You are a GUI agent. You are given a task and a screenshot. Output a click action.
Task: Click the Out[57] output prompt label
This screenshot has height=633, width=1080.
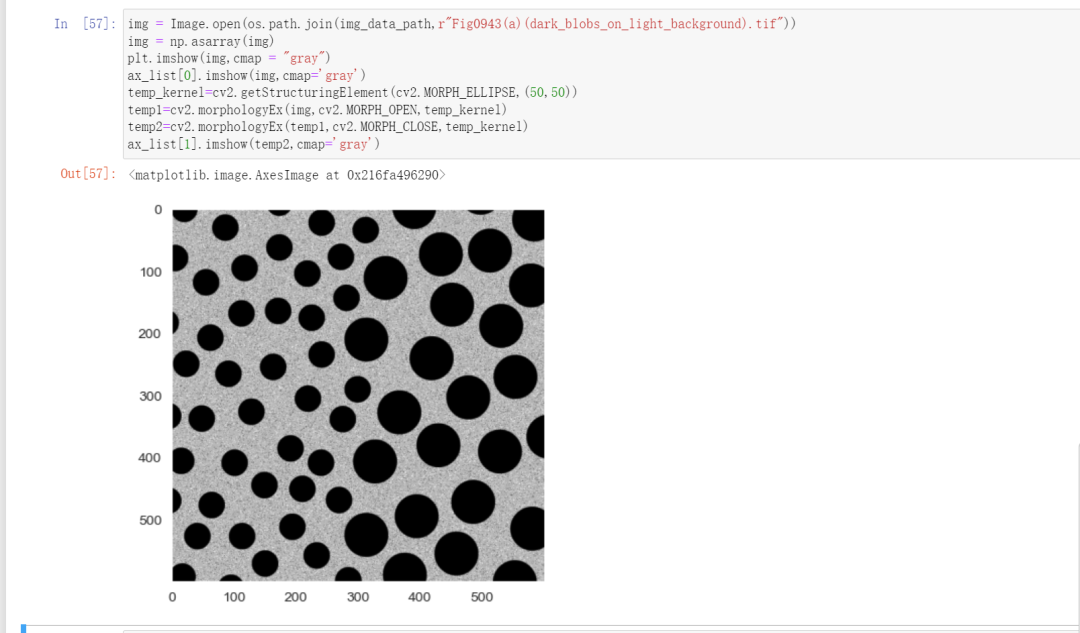(87, 174)
